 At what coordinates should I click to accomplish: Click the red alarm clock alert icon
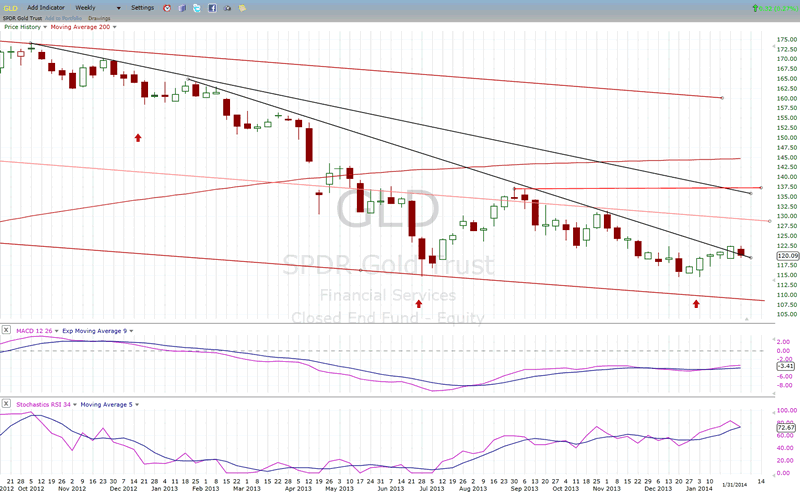[x=167, y=8]
